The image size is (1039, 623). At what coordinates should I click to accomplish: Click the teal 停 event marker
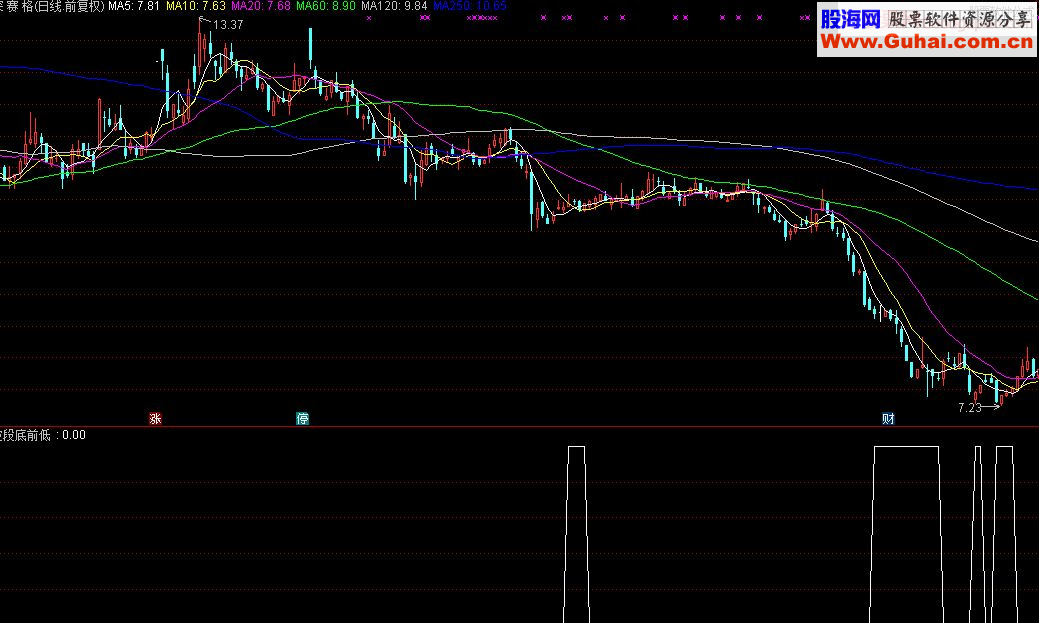point(302,418)
